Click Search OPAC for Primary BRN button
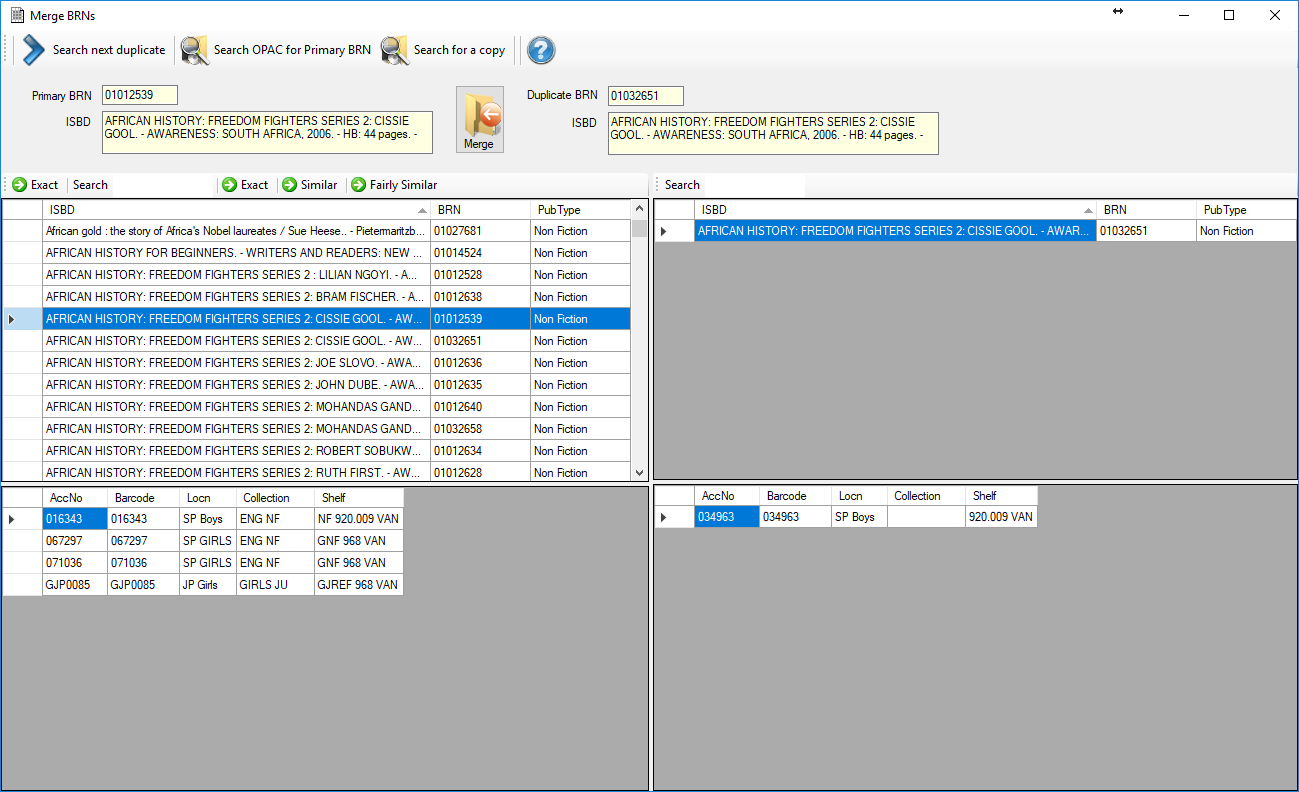 coord(276,50)
